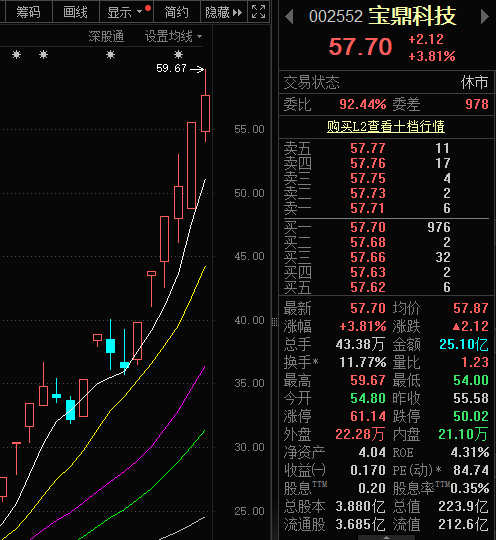Click 买一 volume 976

pos(439,227)
